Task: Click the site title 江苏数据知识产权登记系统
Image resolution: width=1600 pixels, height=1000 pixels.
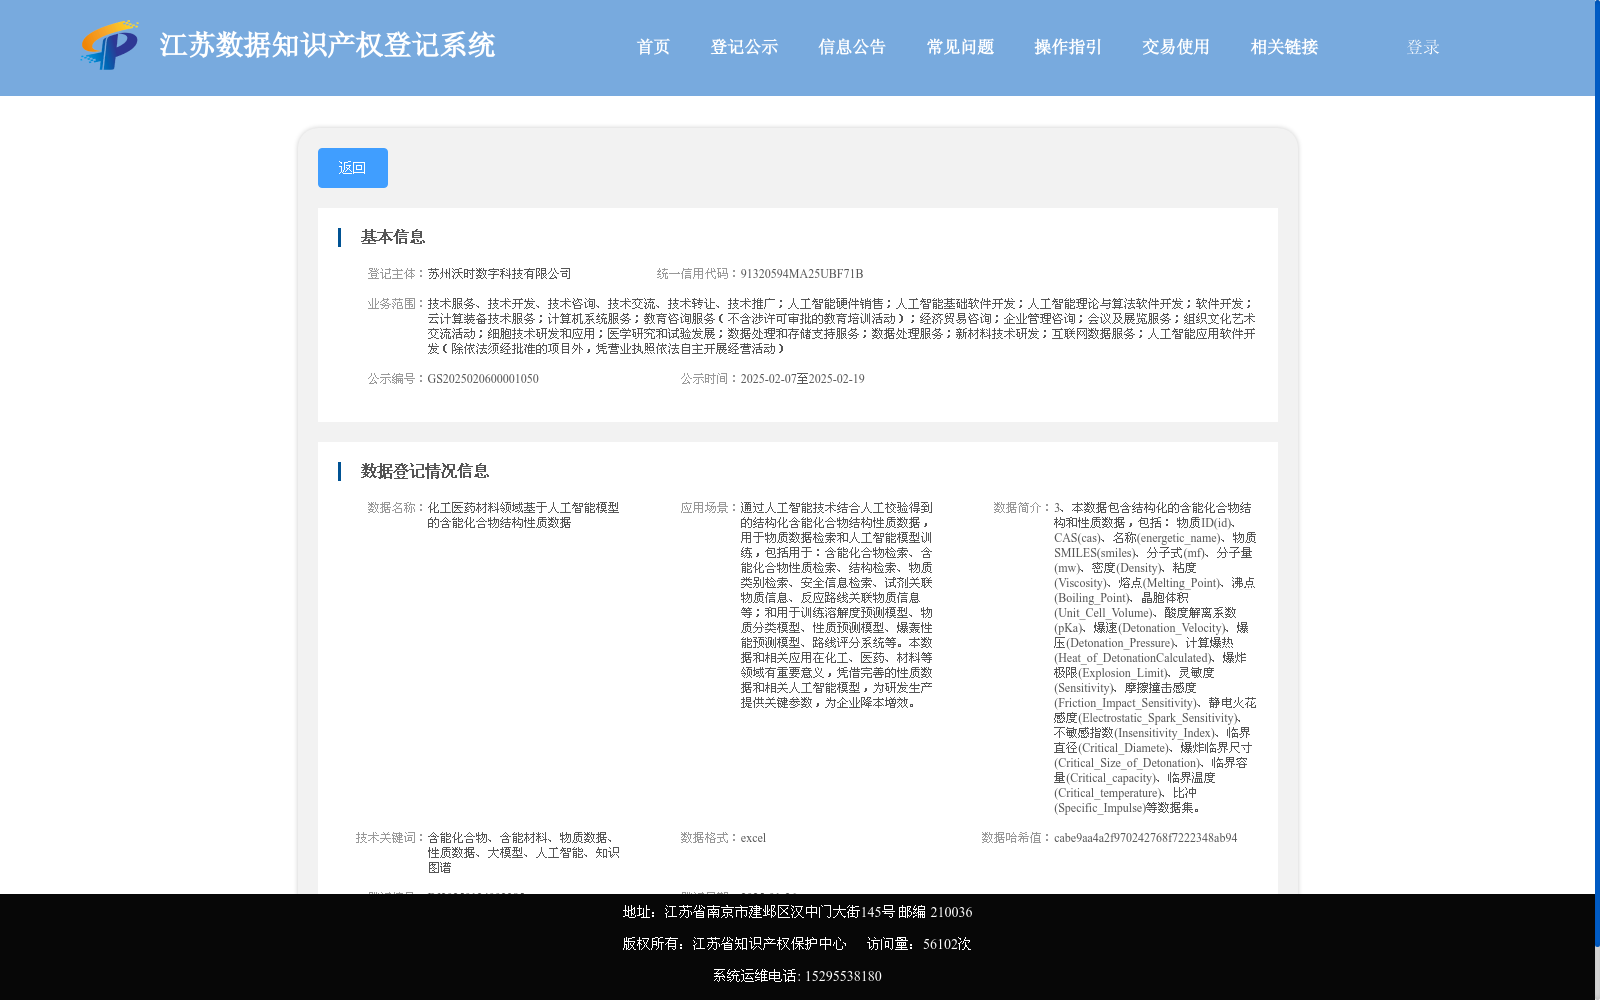Action: point(327,45)
